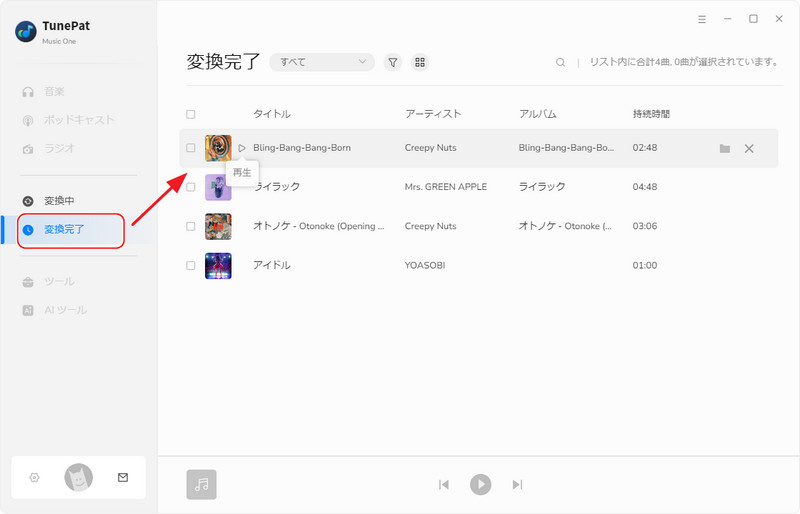
Task: Click the headphones icon for 音楽
Action: coord(28,92)
